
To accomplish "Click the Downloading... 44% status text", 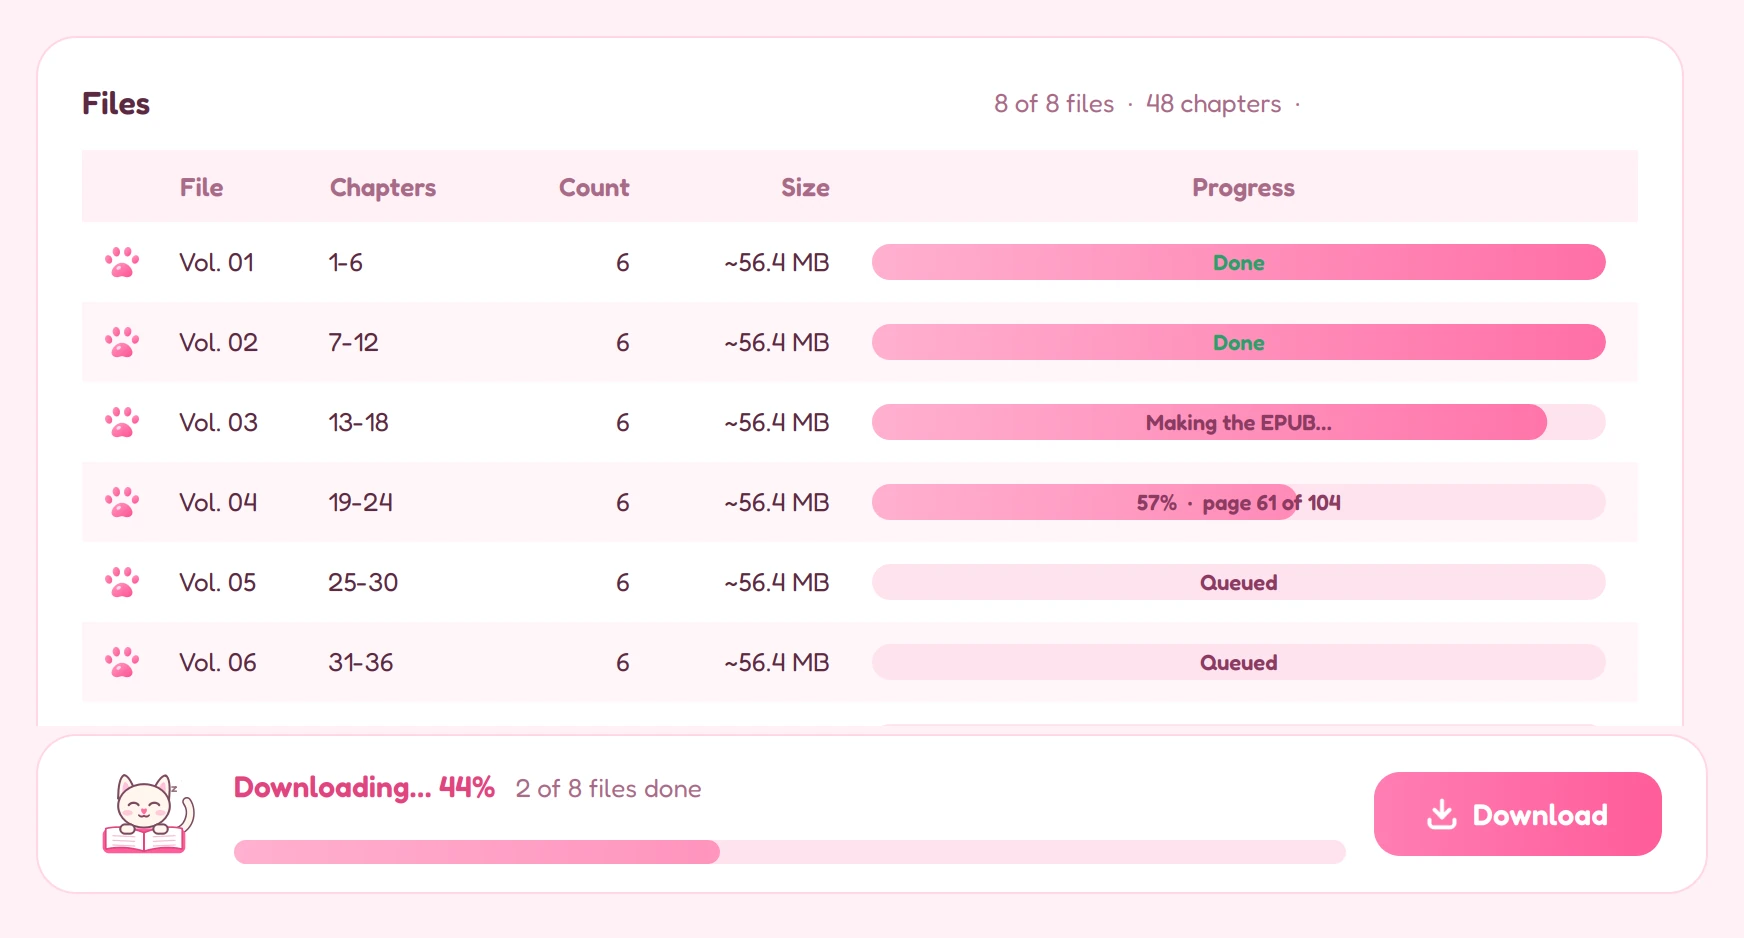I will 364,788.
